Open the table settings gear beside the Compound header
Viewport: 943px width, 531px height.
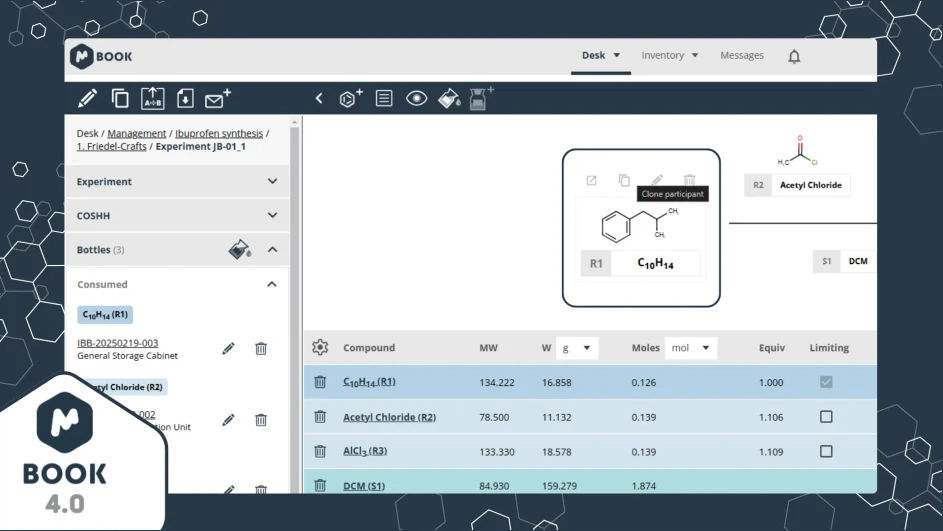pos(320,347)
